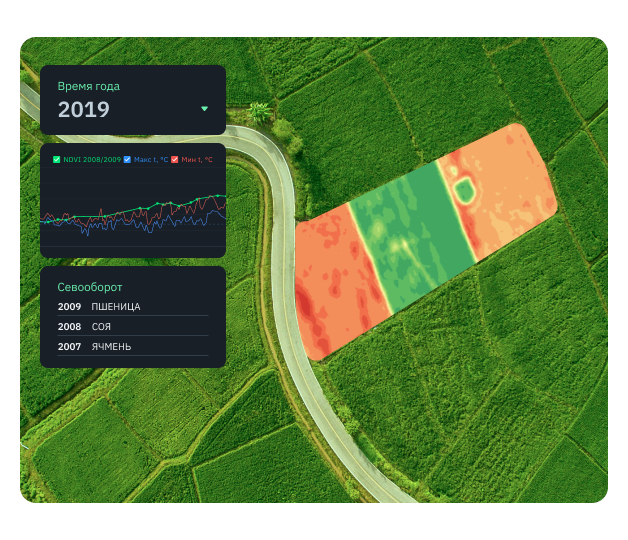
Task: Click the Макс t, °C legend text
Action: click(x=151, y=159)
